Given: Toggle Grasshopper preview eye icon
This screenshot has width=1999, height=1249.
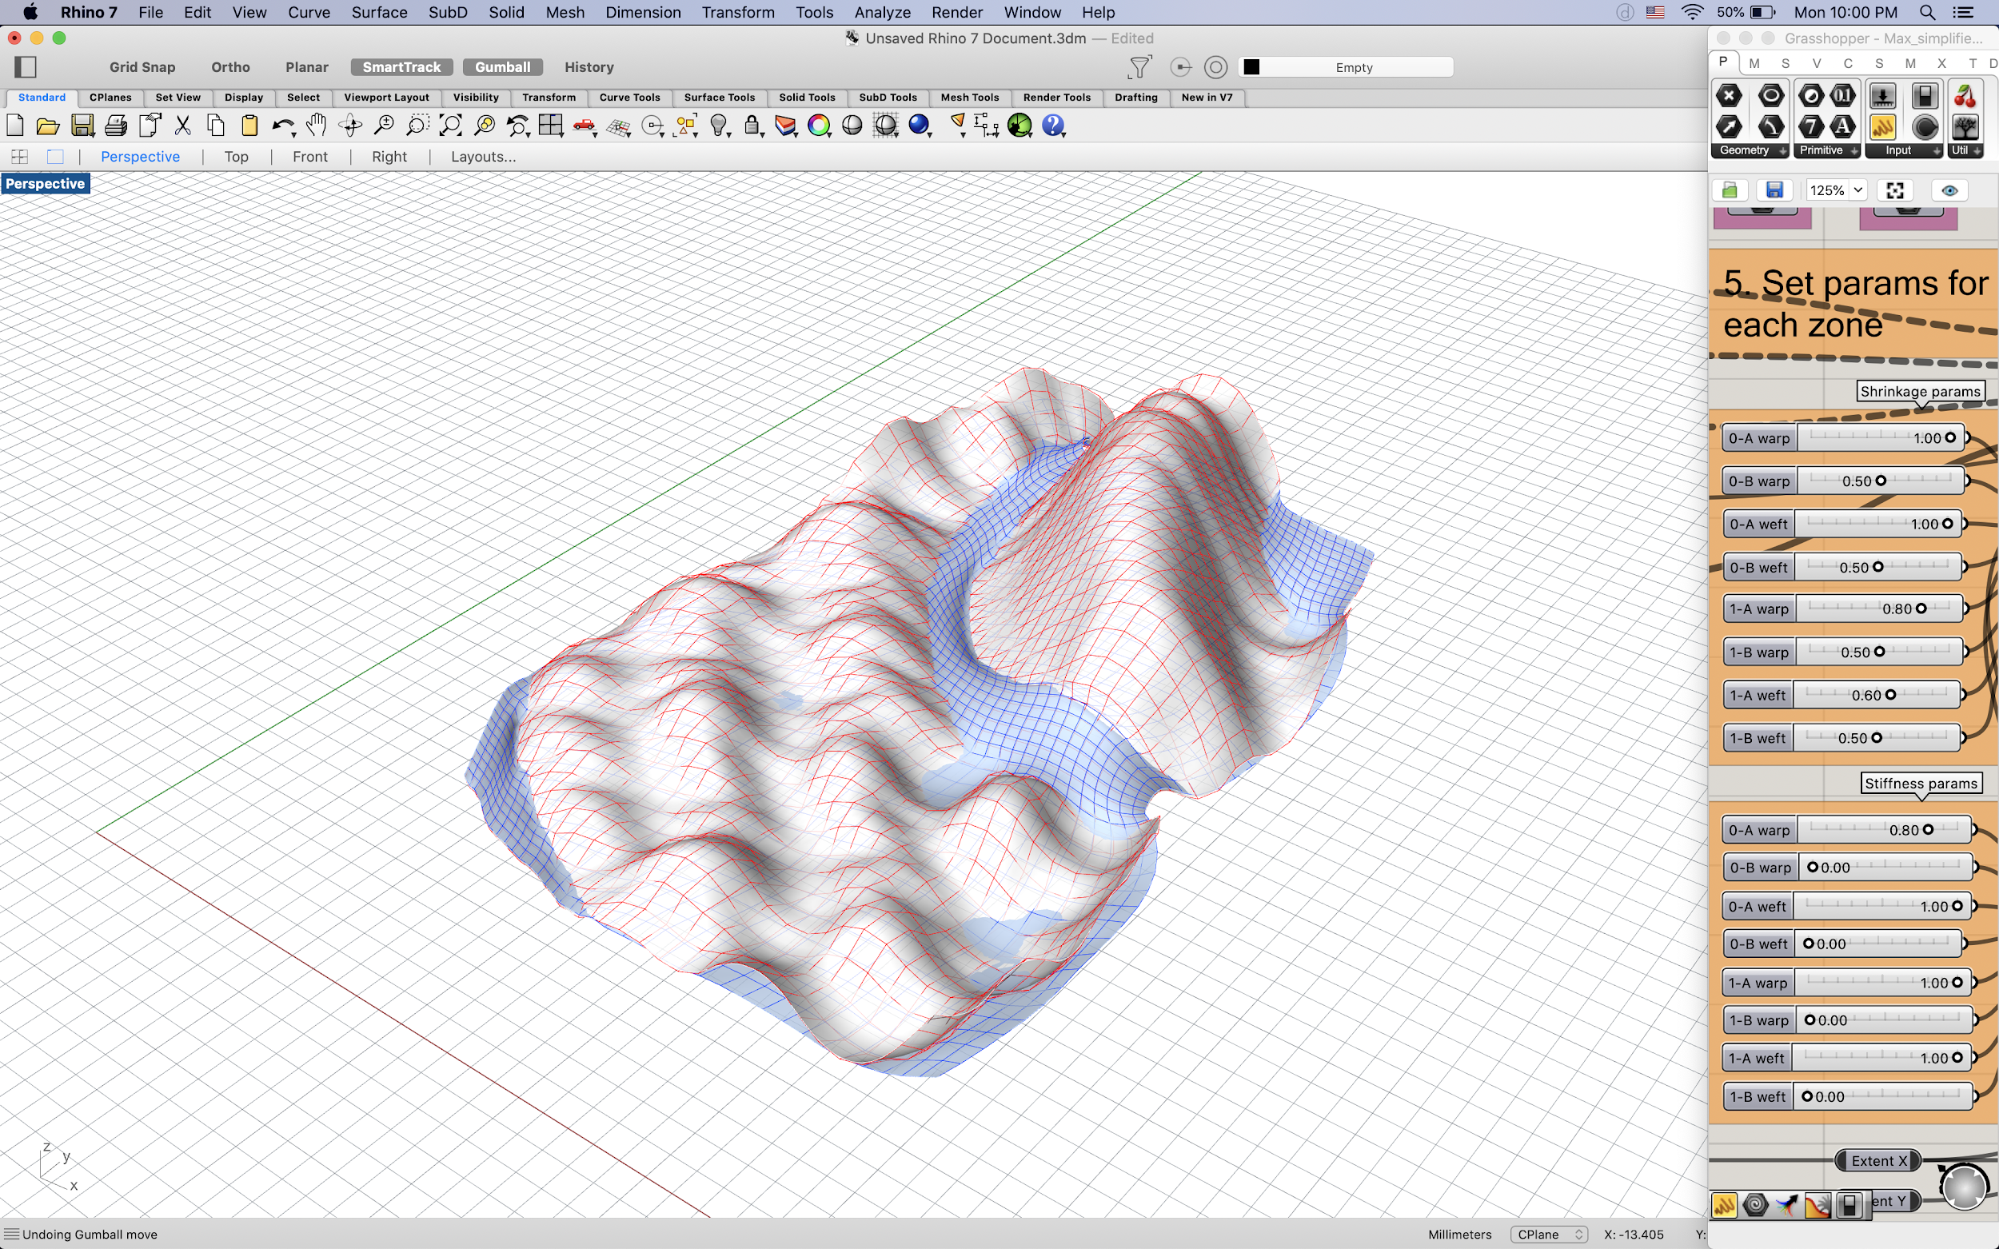Looking at the screenshot, I should [1949, 190].
